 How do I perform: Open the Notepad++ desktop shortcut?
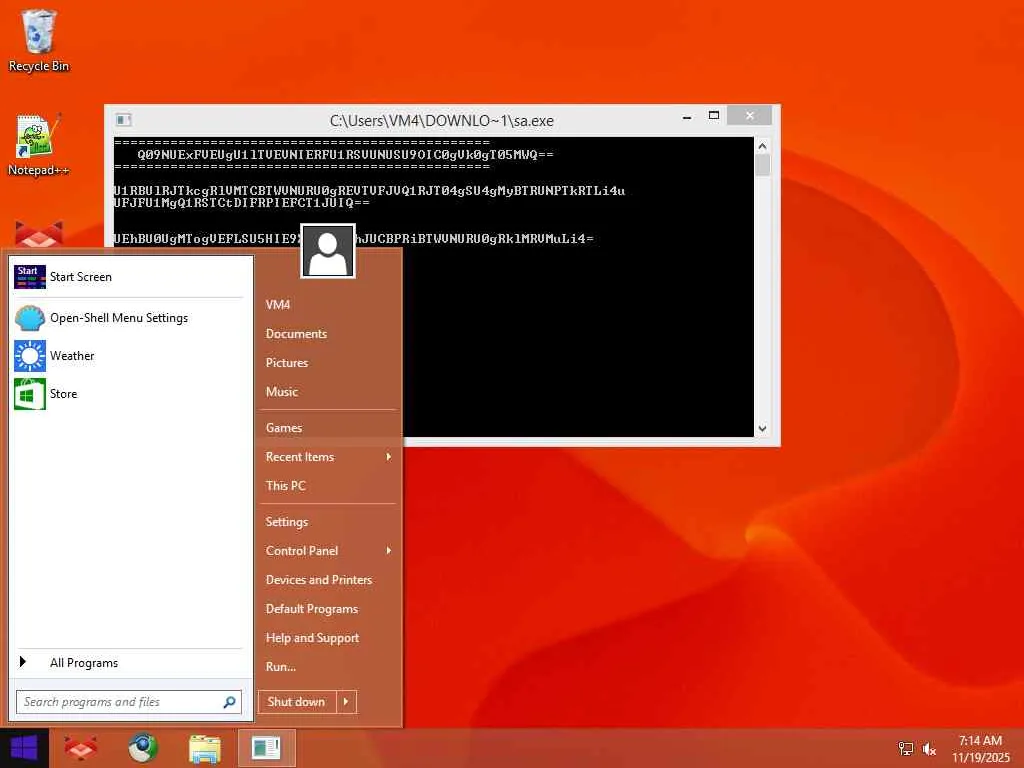39,144
